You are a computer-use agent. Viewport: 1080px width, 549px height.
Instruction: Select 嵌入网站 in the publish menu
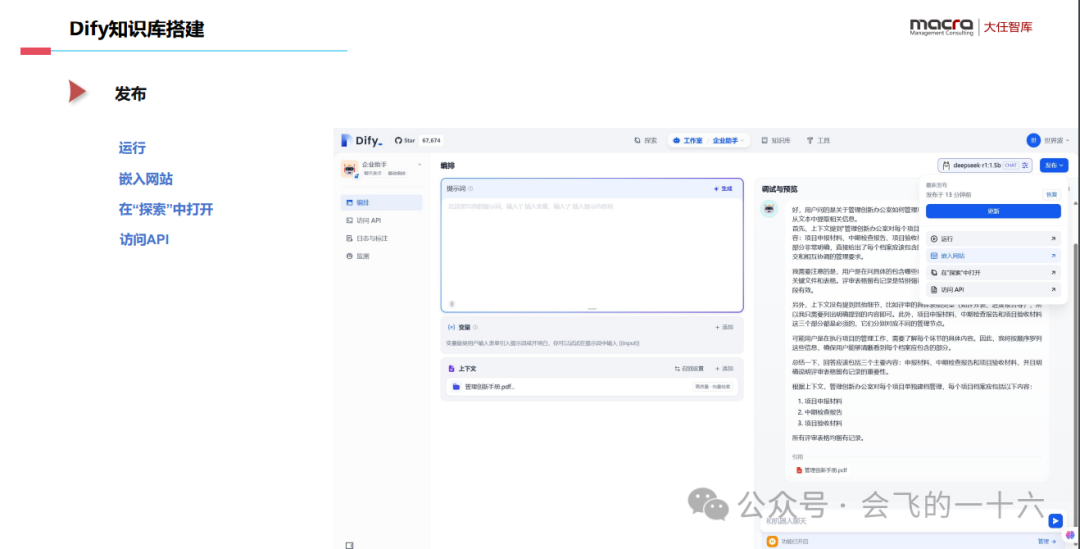(993, 255)
